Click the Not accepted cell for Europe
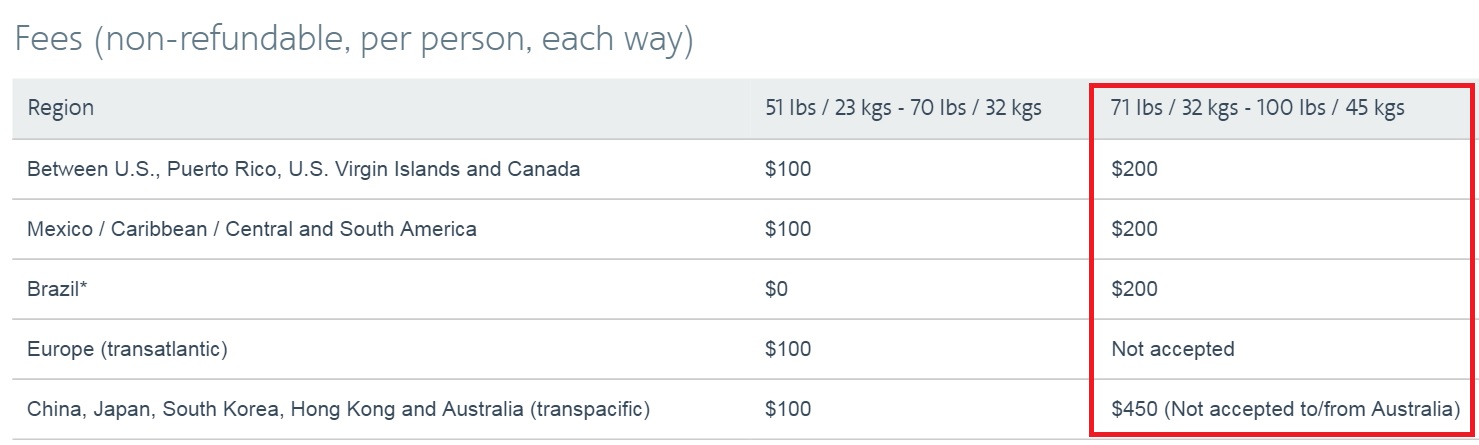The width and height of the screenshot is (1479, 445). (1173, 349)
